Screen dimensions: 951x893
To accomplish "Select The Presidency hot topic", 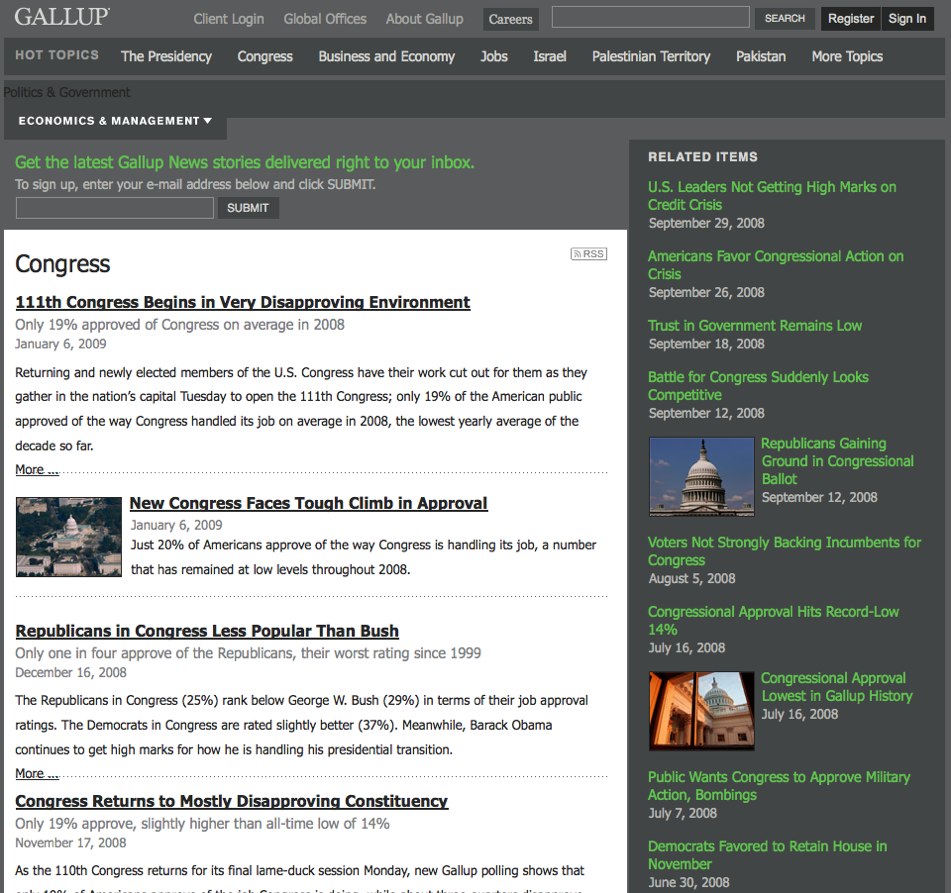I will [166, 56].
